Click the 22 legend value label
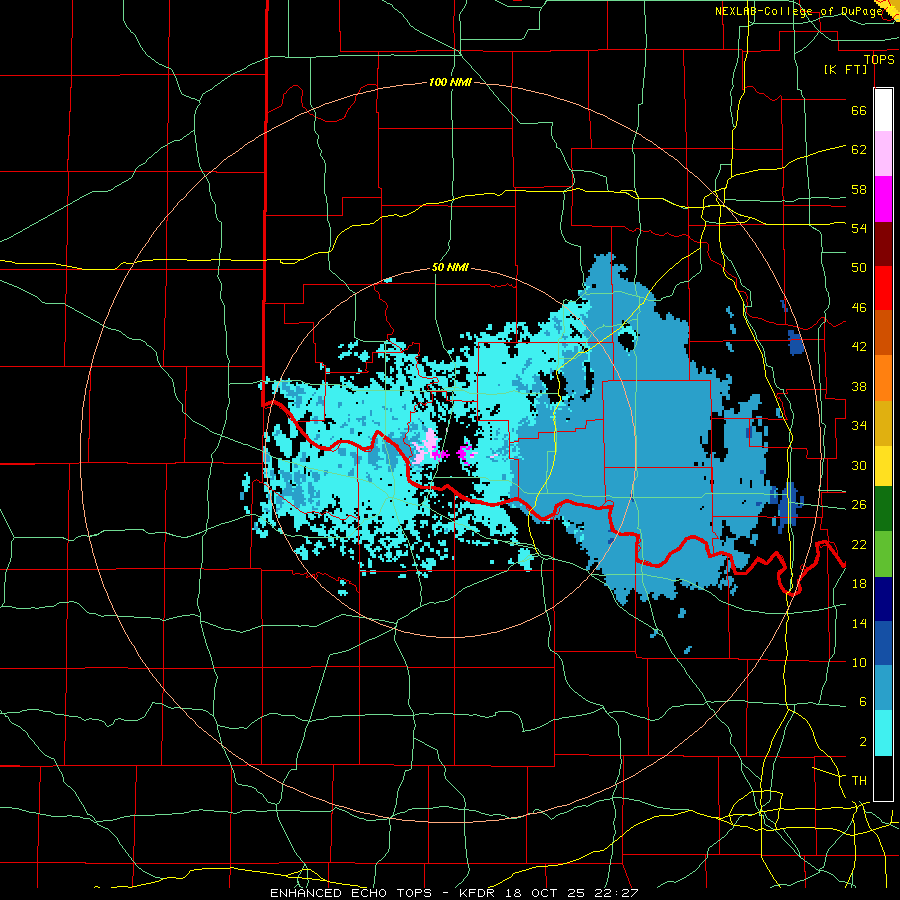 (x=859, y=544)
